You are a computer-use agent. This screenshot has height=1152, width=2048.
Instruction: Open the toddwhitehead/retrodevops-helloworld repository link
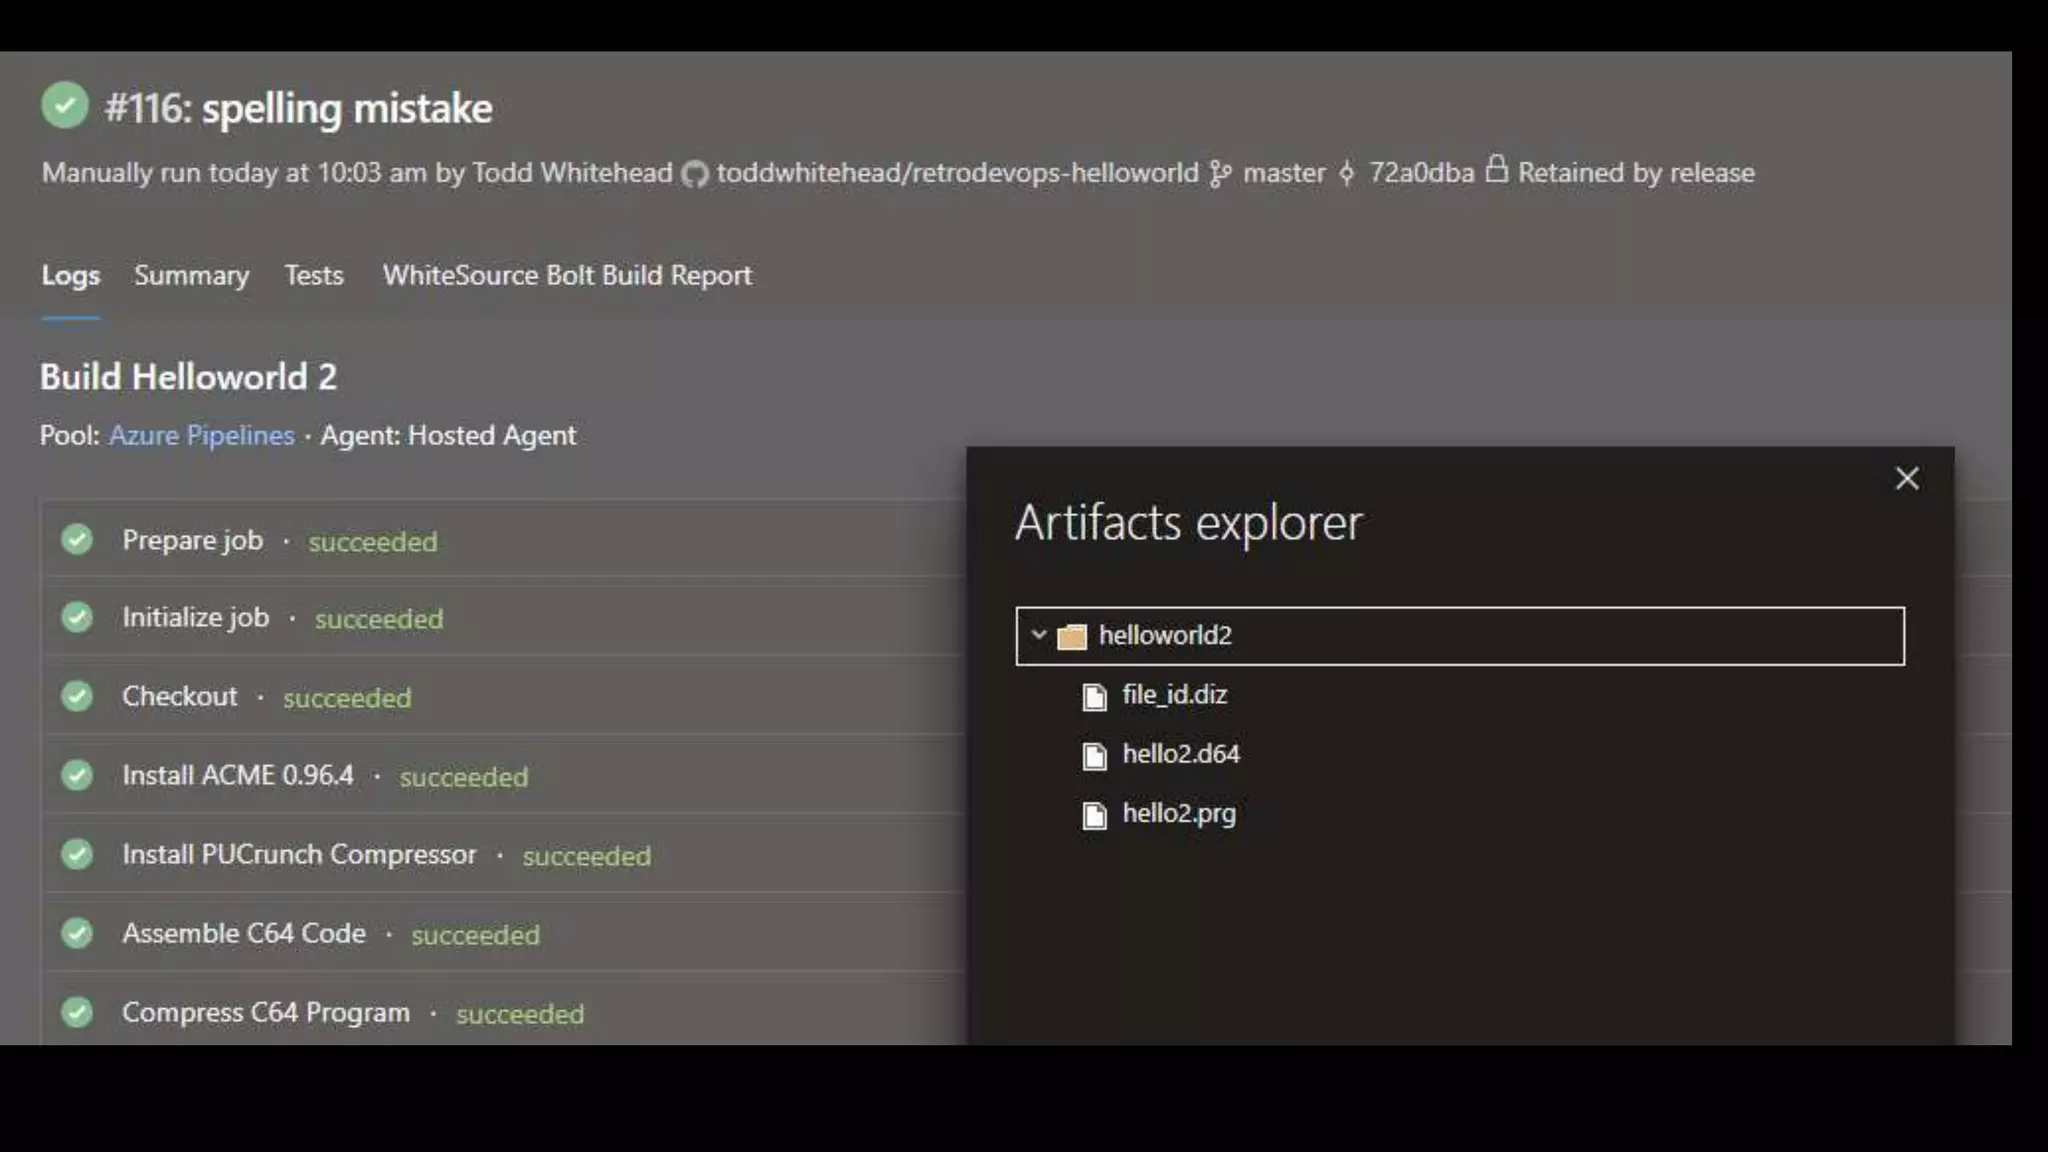point(957,173)
